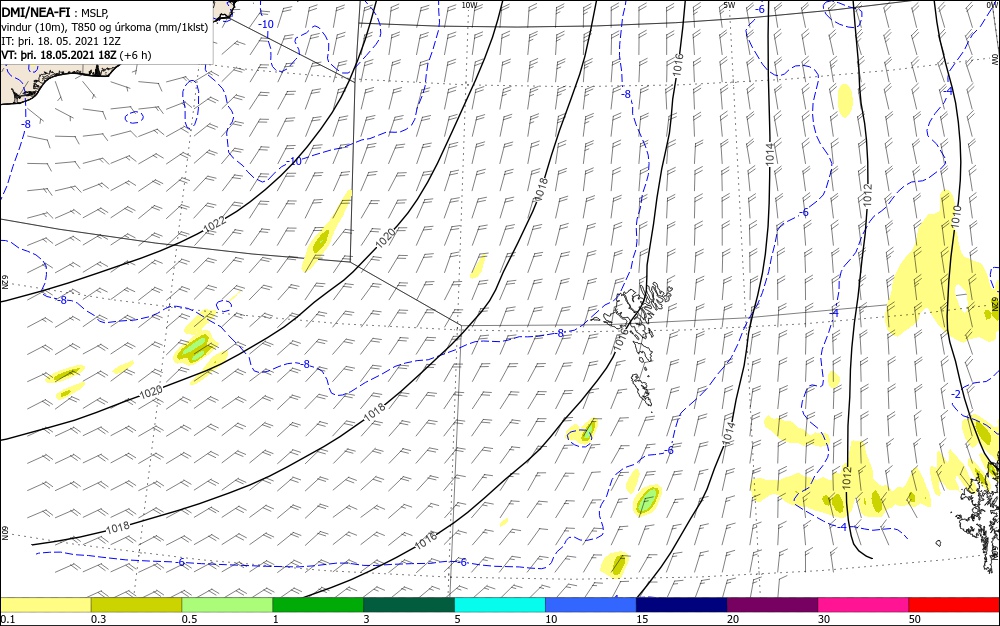This screenshot has width=1000, height=626.
Task: Click the VT valid time line
Action: 77,55
